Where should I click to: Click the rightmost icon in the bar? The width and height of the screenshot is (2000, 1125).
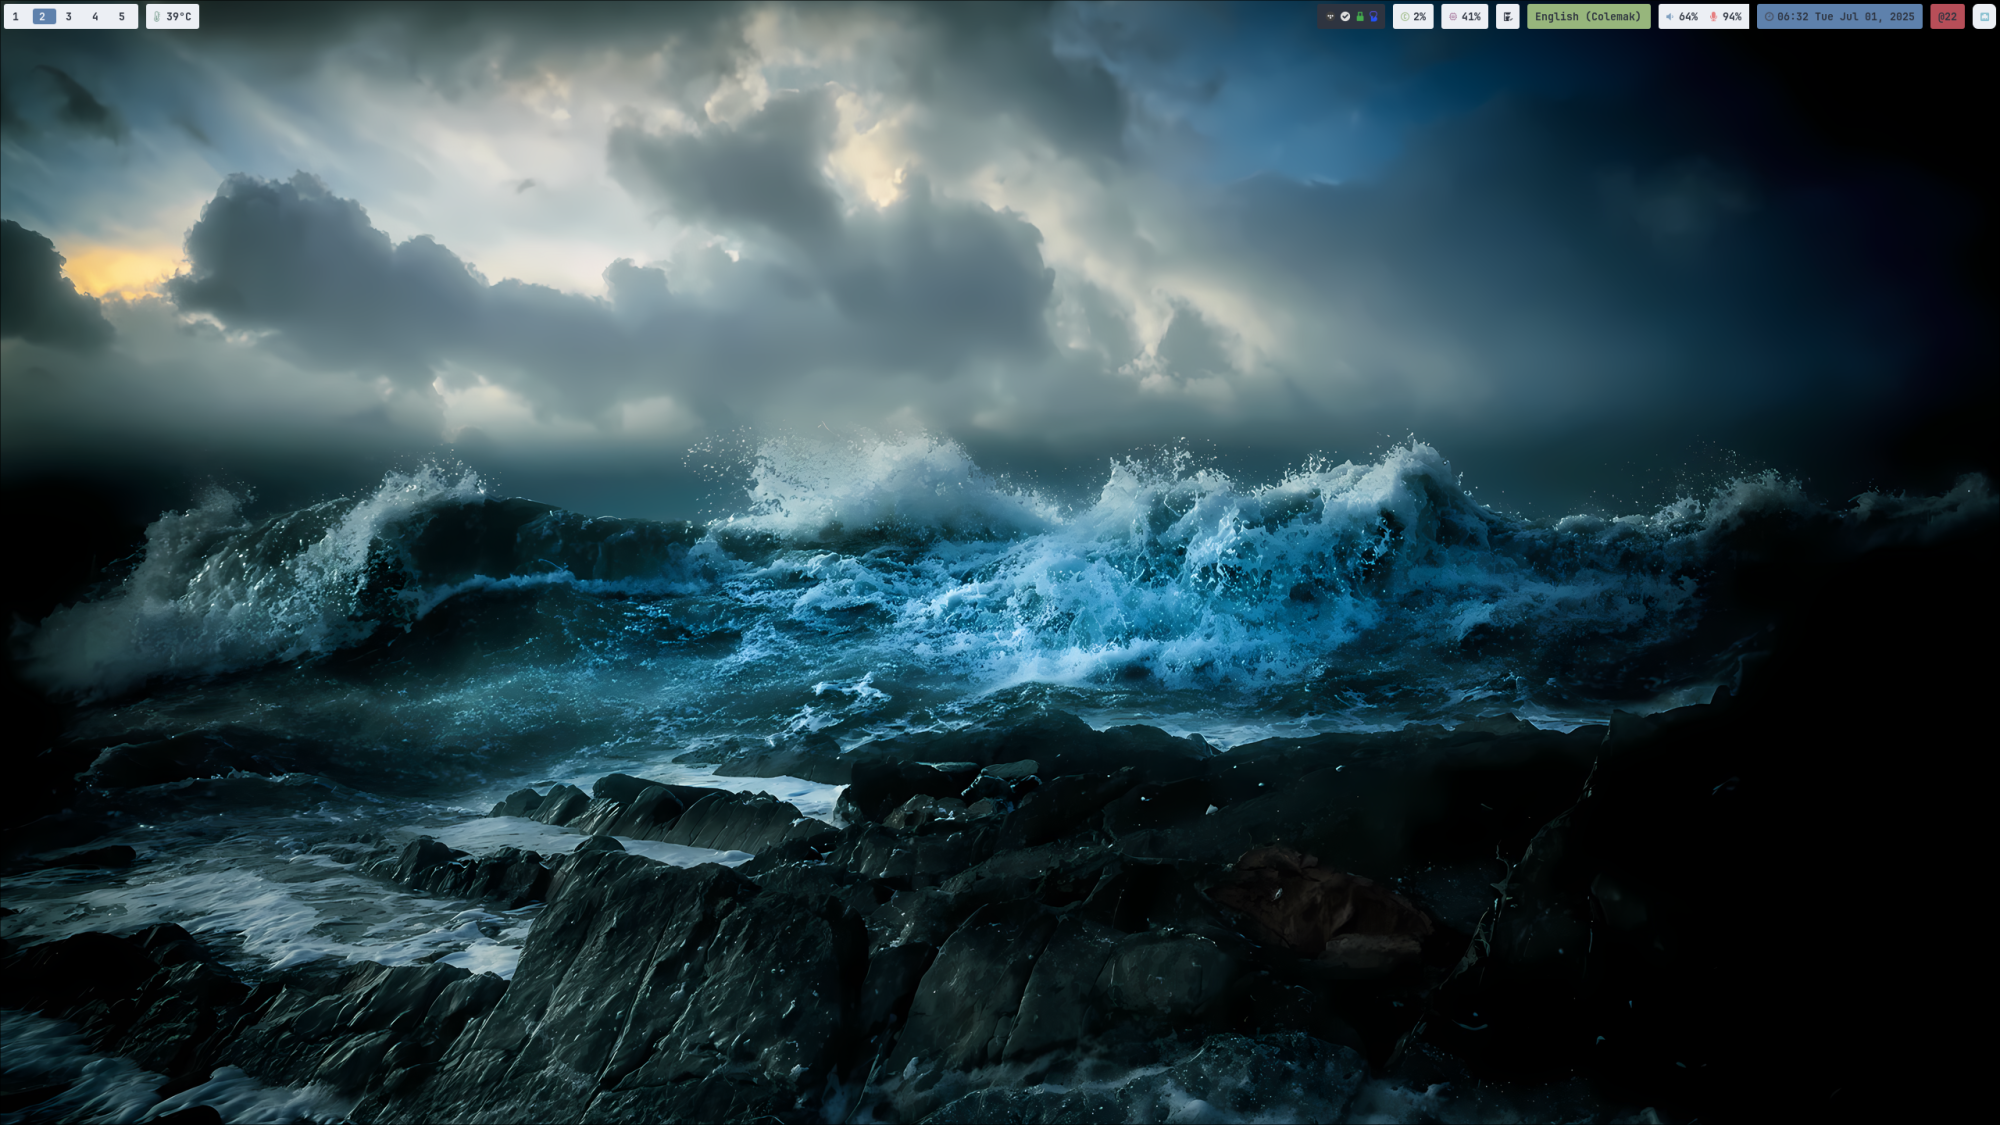tap(1984, 17)
